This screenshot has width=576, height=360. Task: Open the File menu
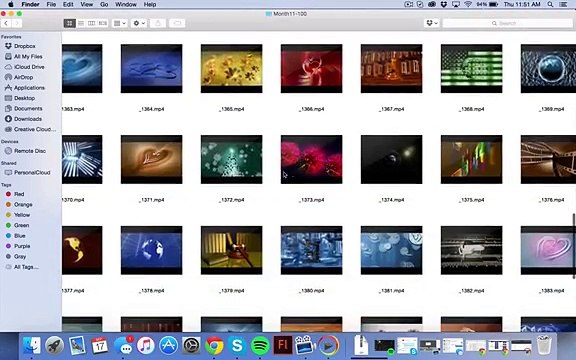coord(51,4)
